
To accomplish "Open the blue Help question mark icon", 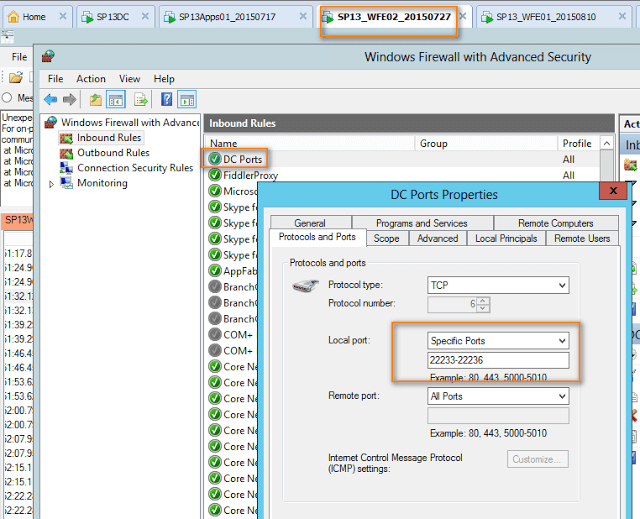I will [165, 99].
